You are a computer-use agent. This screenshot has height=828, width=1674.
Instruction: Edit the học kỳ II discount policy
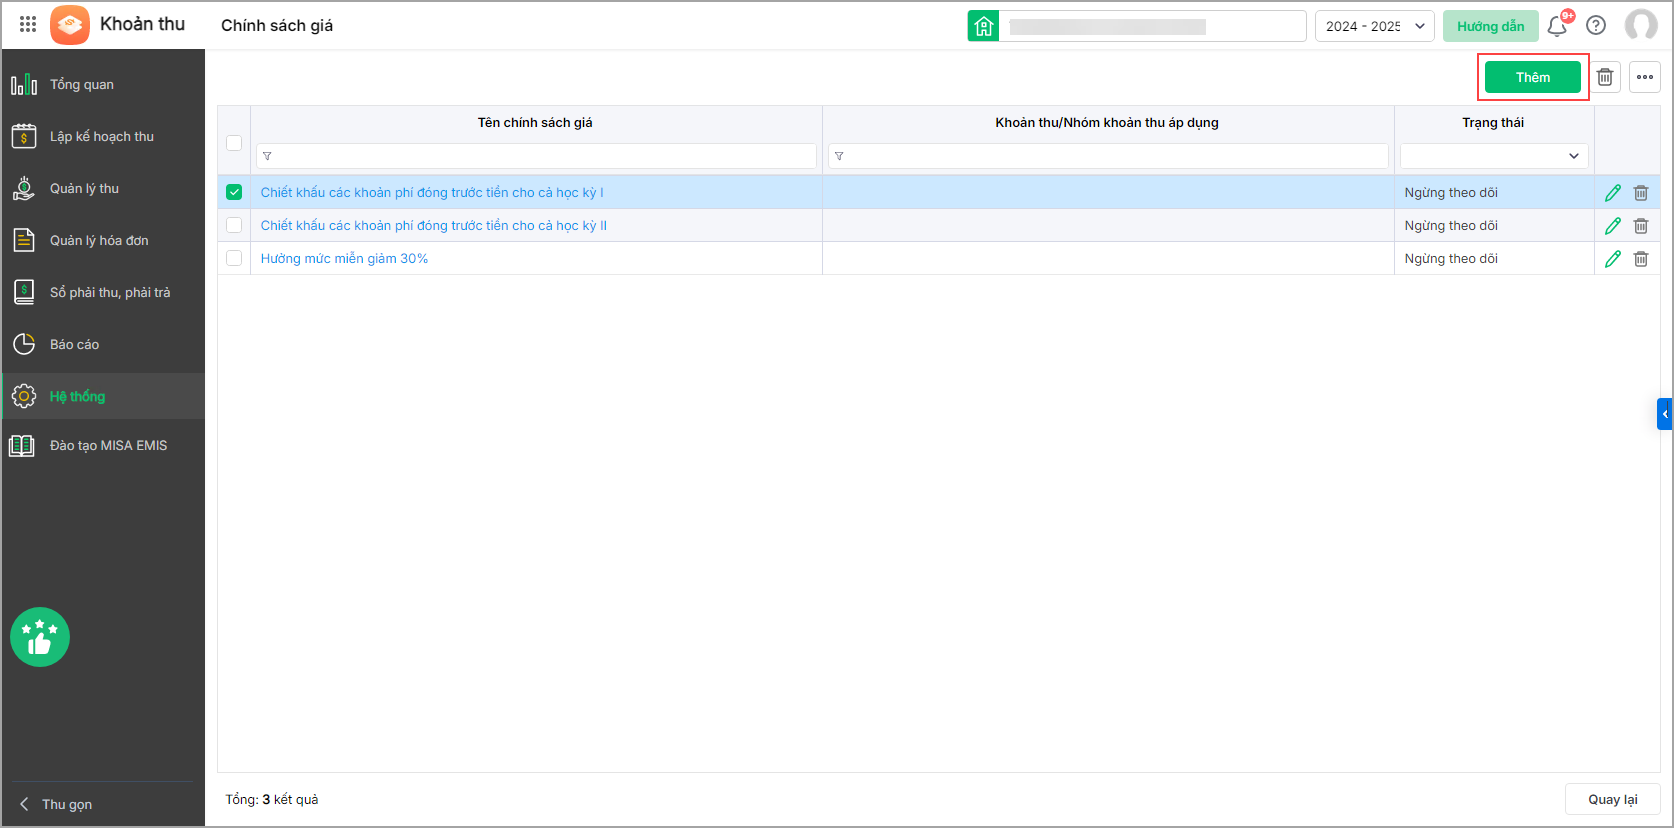(x=1613, y=226)
